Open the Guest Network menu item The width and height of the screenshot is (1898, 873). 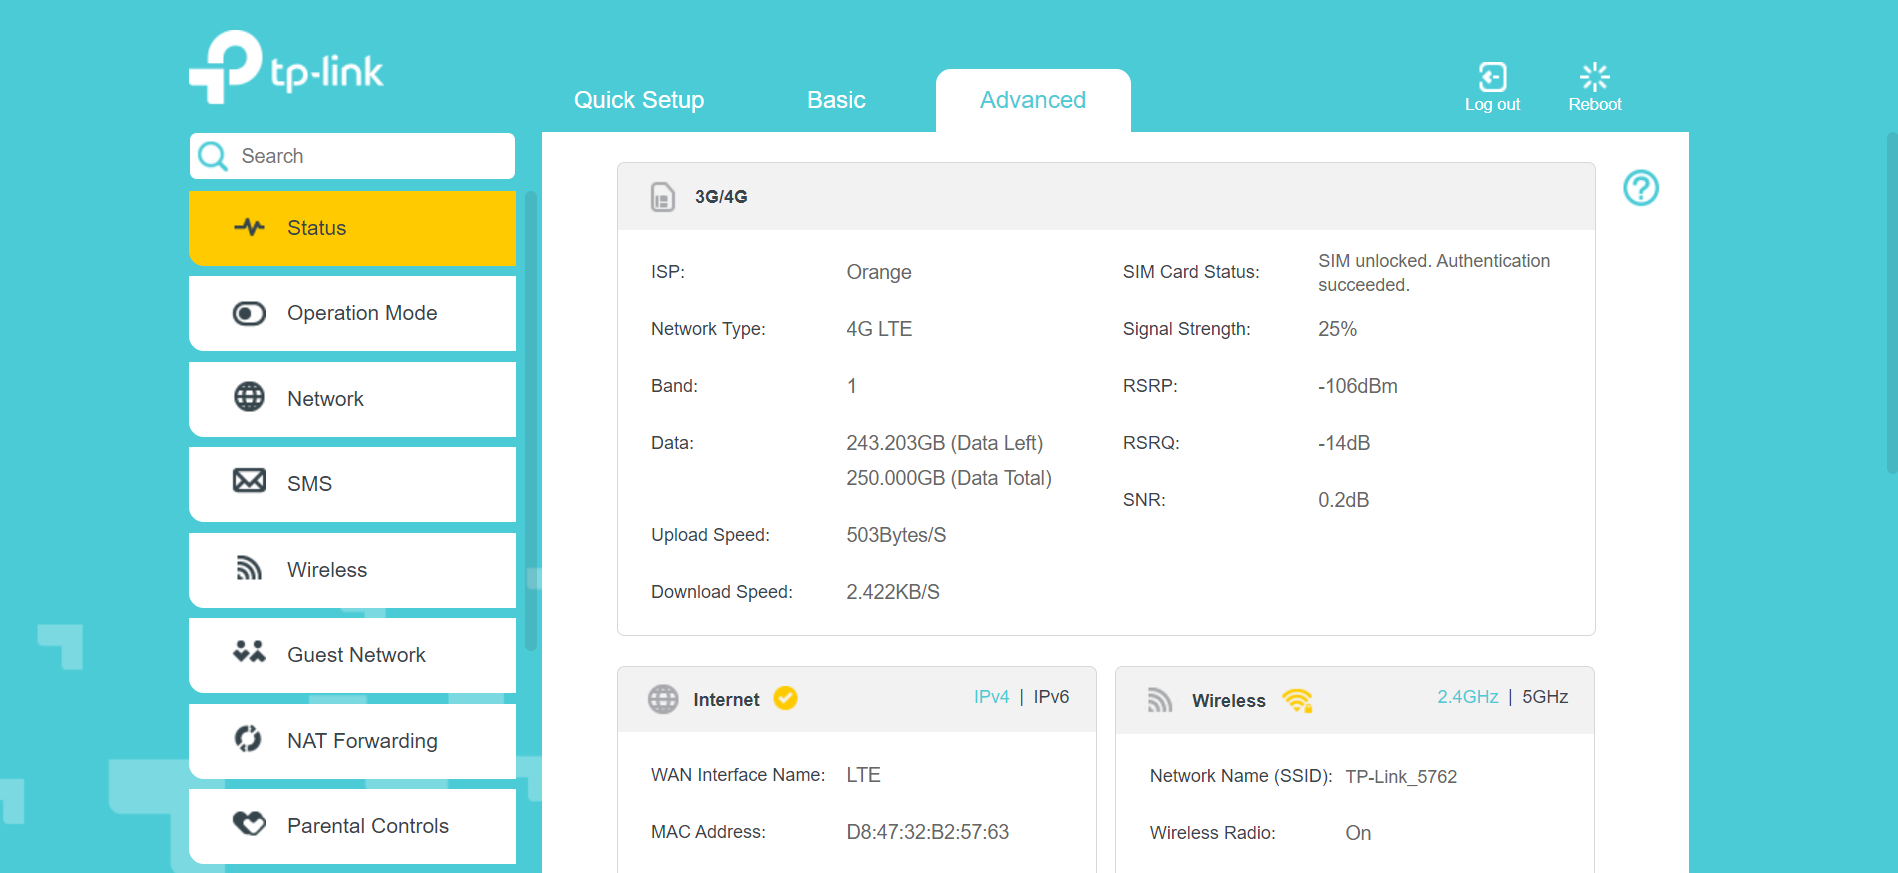pyautogui.click(x=352, y=655)
